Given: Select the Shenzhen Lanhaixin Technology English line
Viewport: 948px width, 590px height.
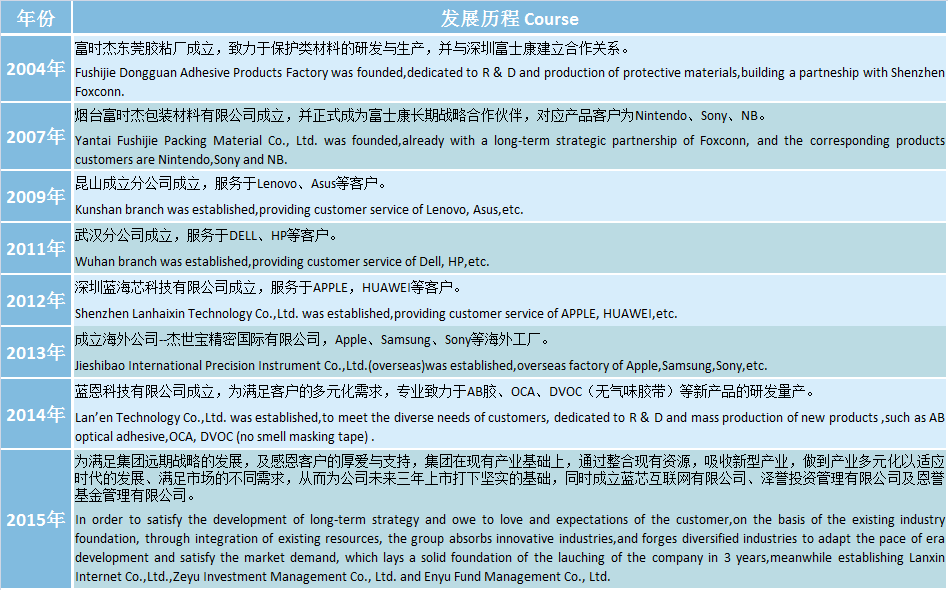Looking at the screenshot, I should [376, 314].
